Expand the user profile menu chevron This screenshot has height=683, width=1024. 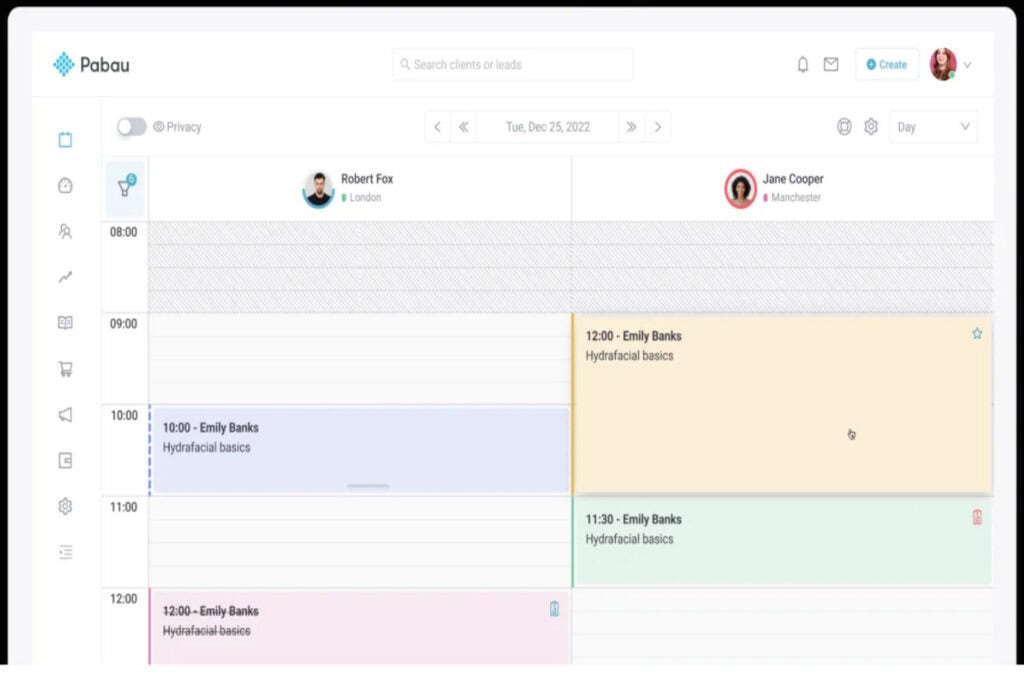(x=967, y=65)
